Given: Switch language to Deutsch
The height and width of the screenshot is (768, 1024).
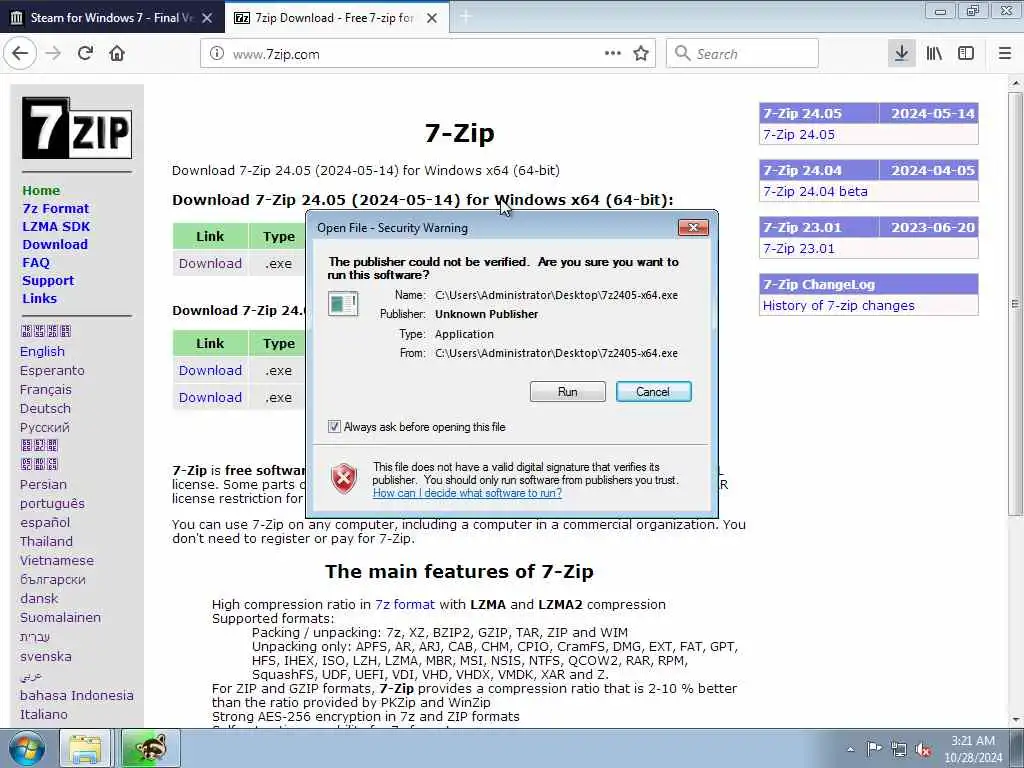Looking at the screenshot, I should 45,409.
